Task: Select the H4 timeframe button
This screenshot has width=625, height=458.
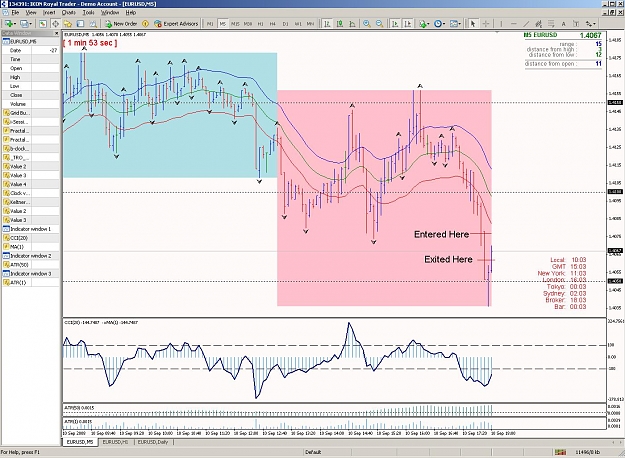Action: [x=273, y=24]
